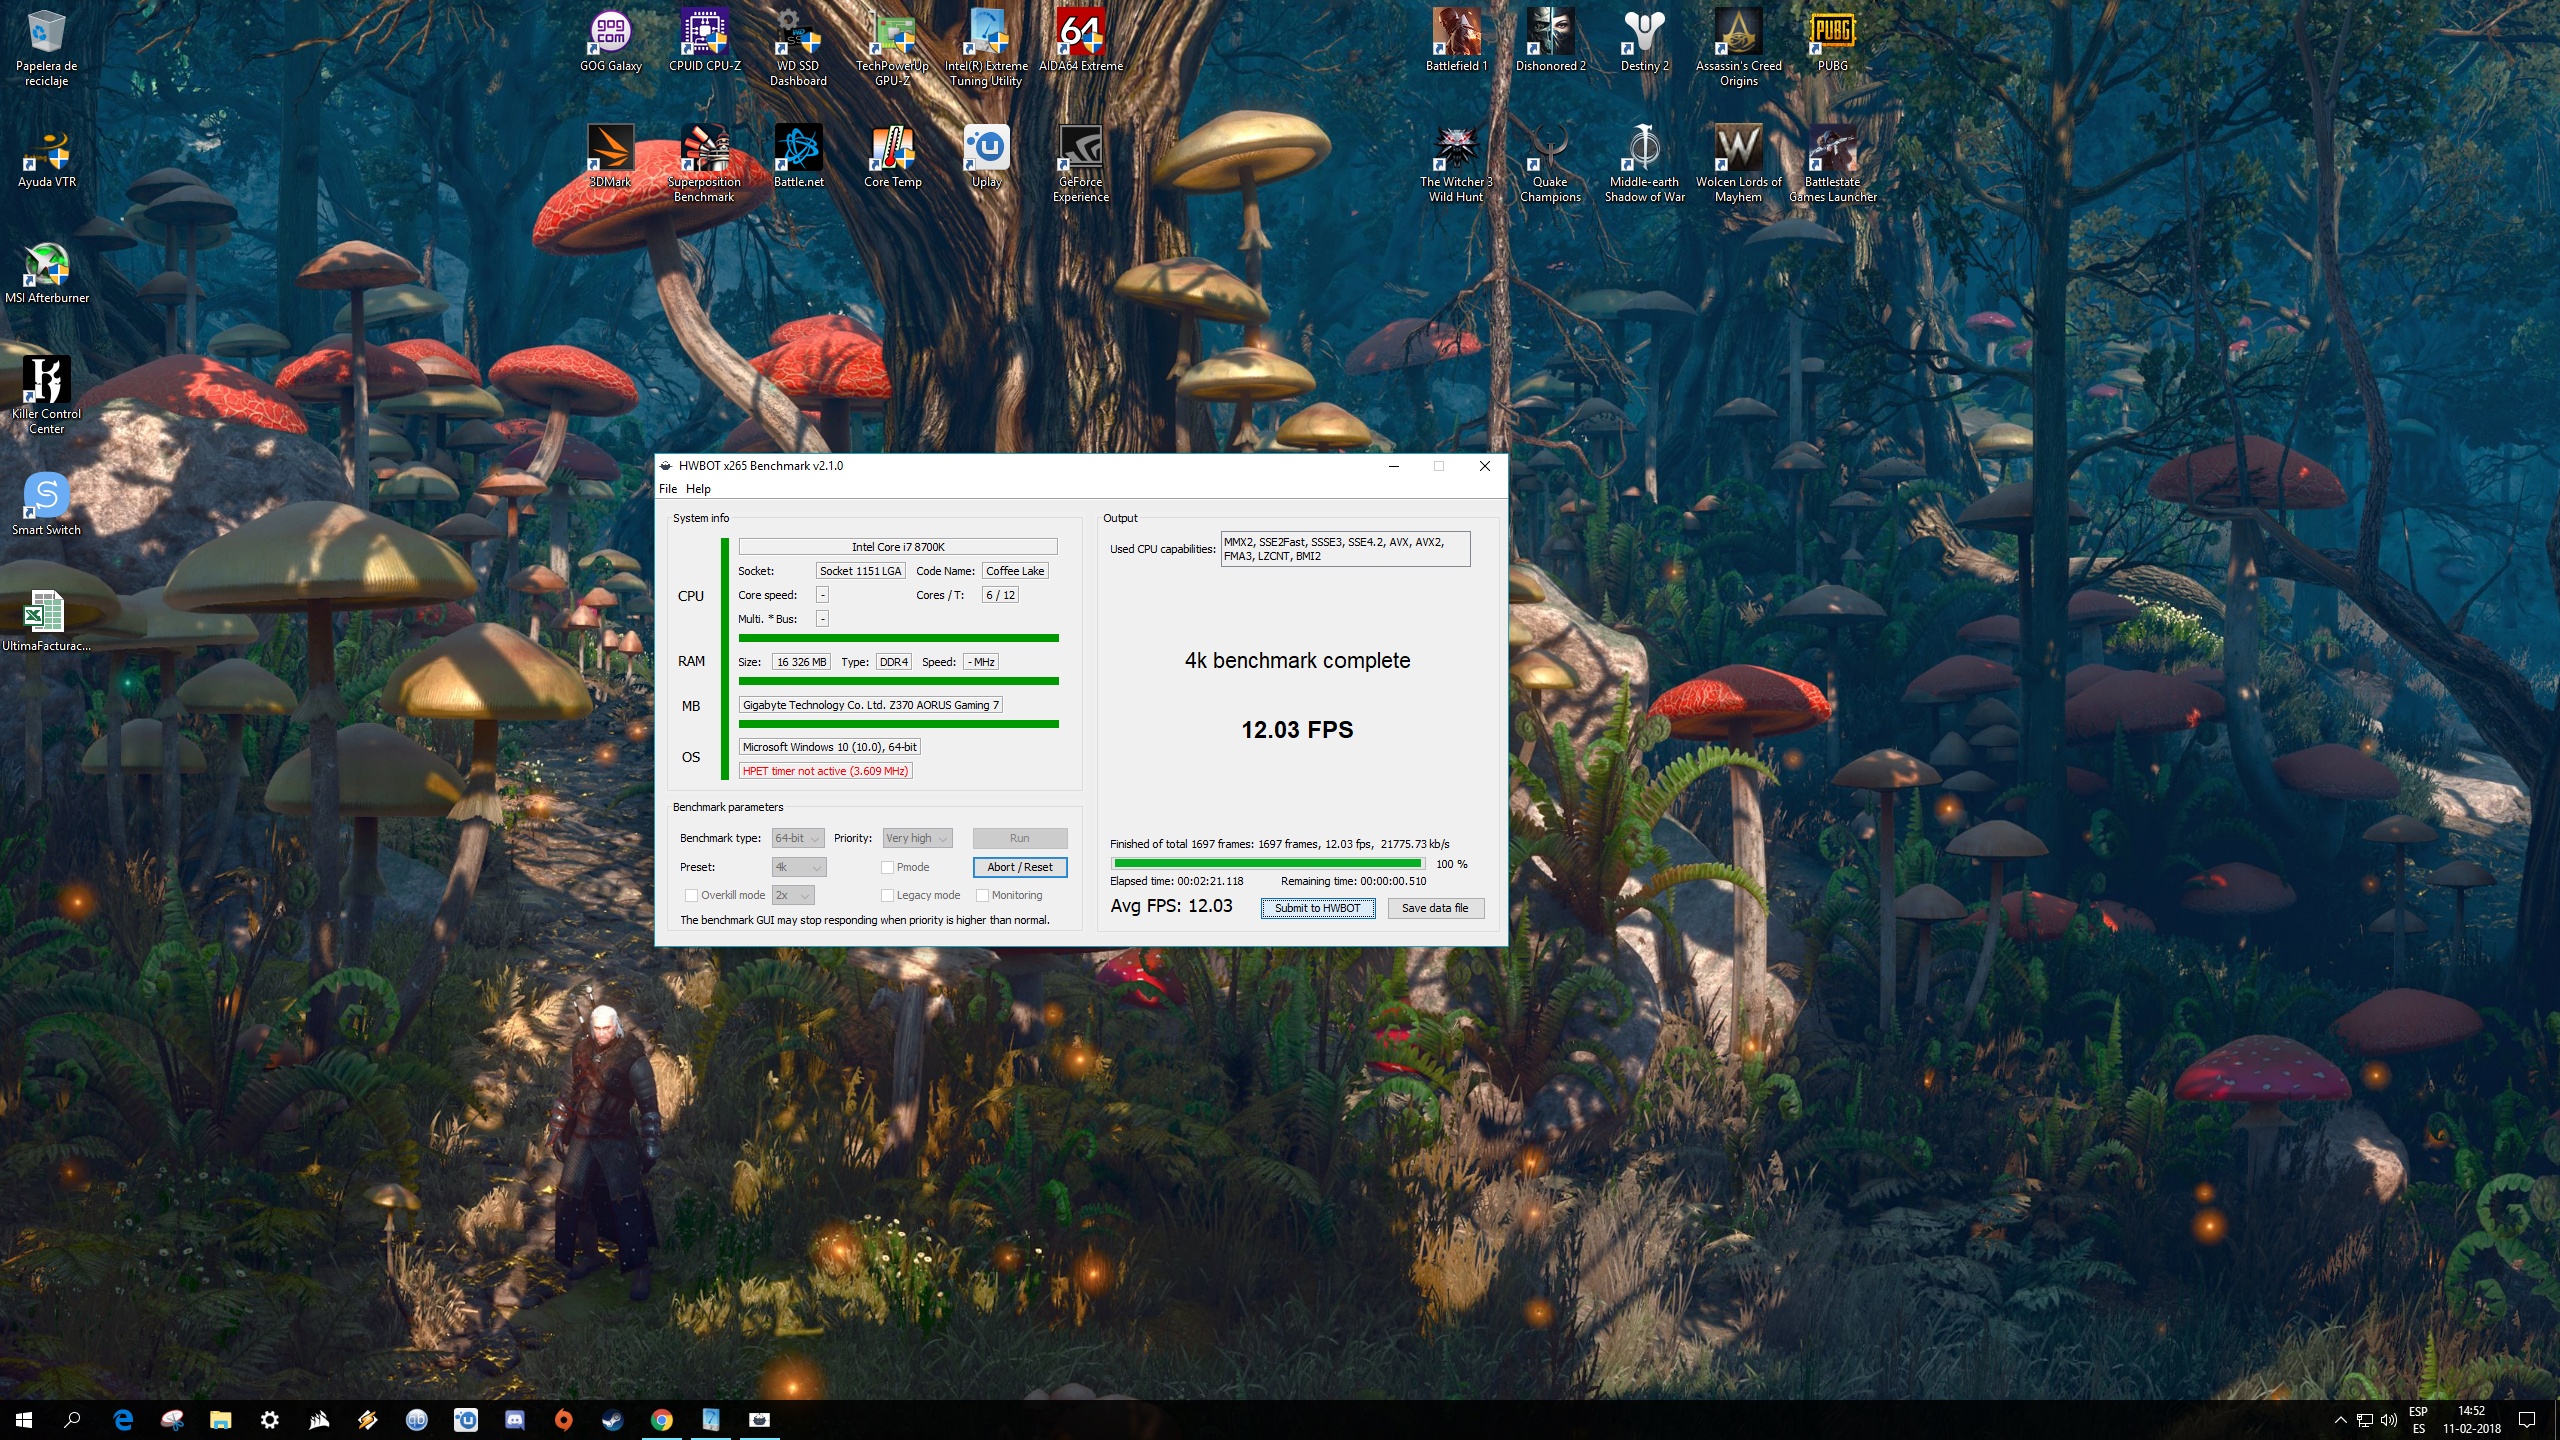Click the Save data file button

[x=1435, y=908]
